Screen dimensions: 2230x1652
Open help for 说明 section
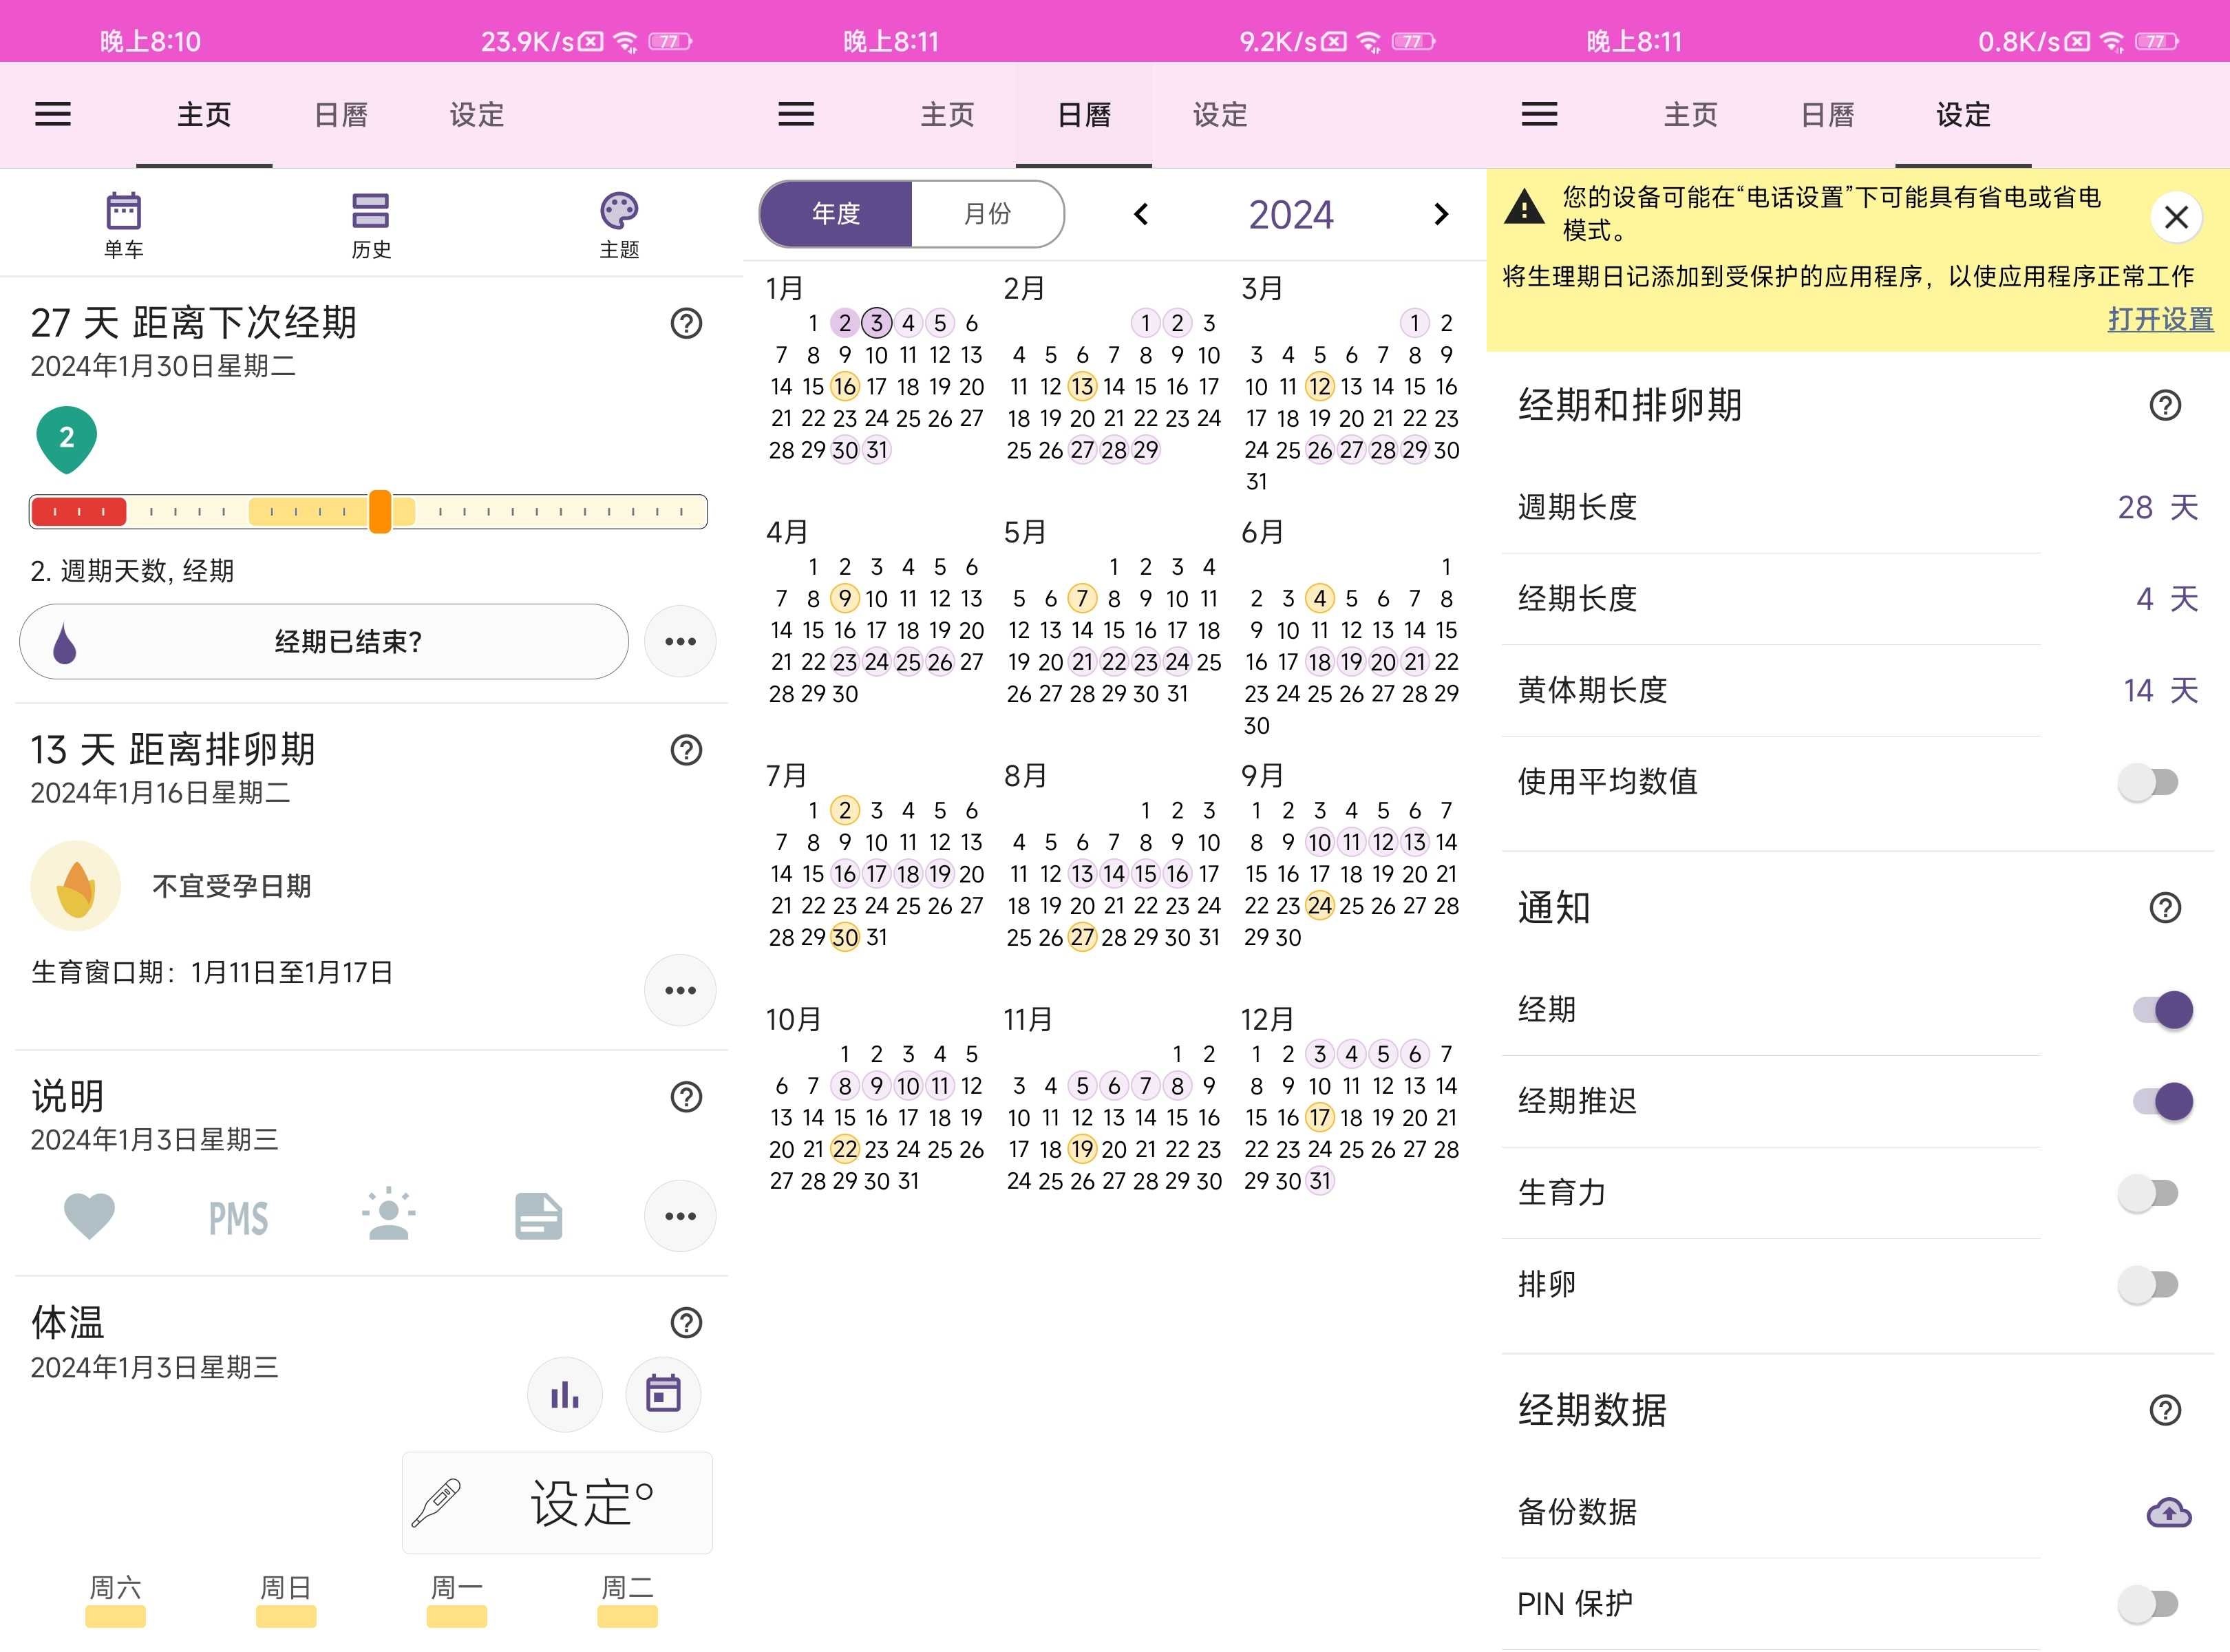[686, 1097]
